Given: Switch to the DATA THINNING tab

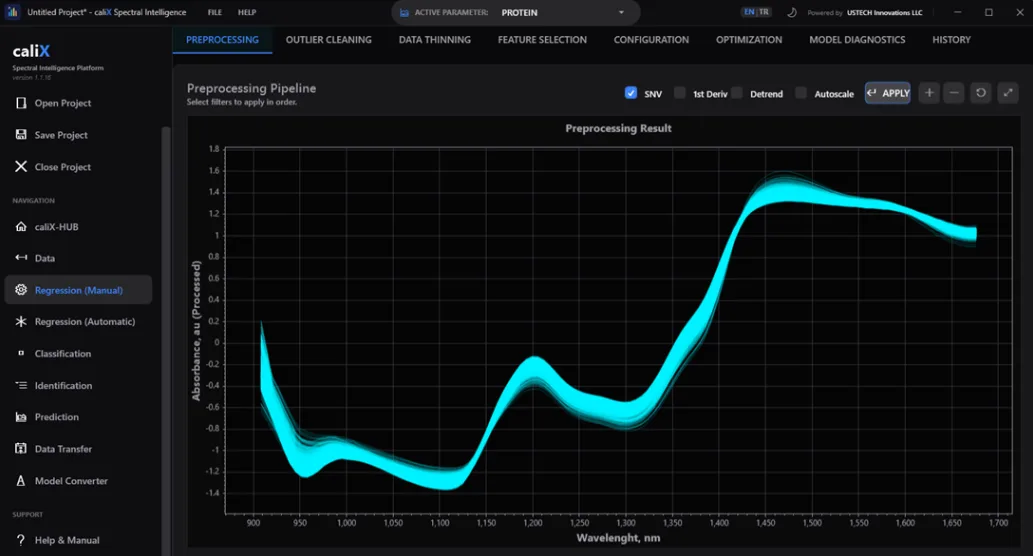Looking at the screenshot, I should point(435,40).
